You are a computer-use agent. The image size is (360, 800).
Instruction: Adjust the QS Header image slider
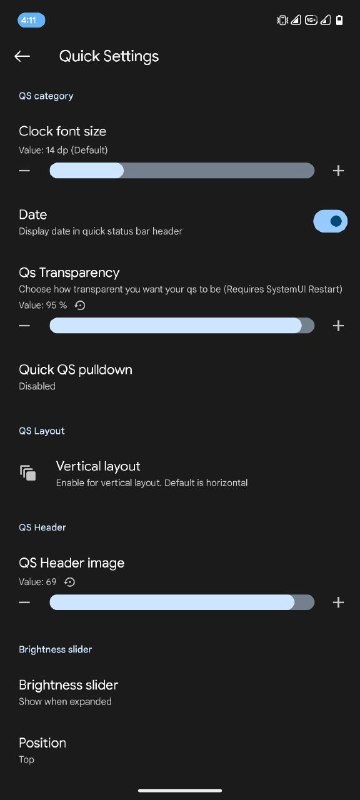[182, 603]
